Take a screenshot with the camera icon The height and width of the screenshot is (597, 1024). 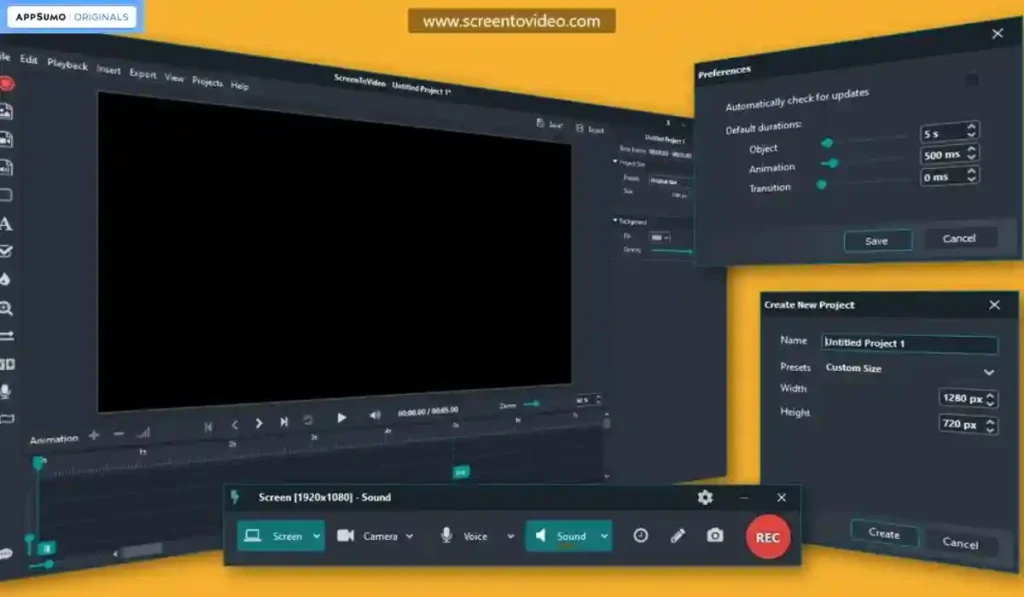tap(715, 536)
